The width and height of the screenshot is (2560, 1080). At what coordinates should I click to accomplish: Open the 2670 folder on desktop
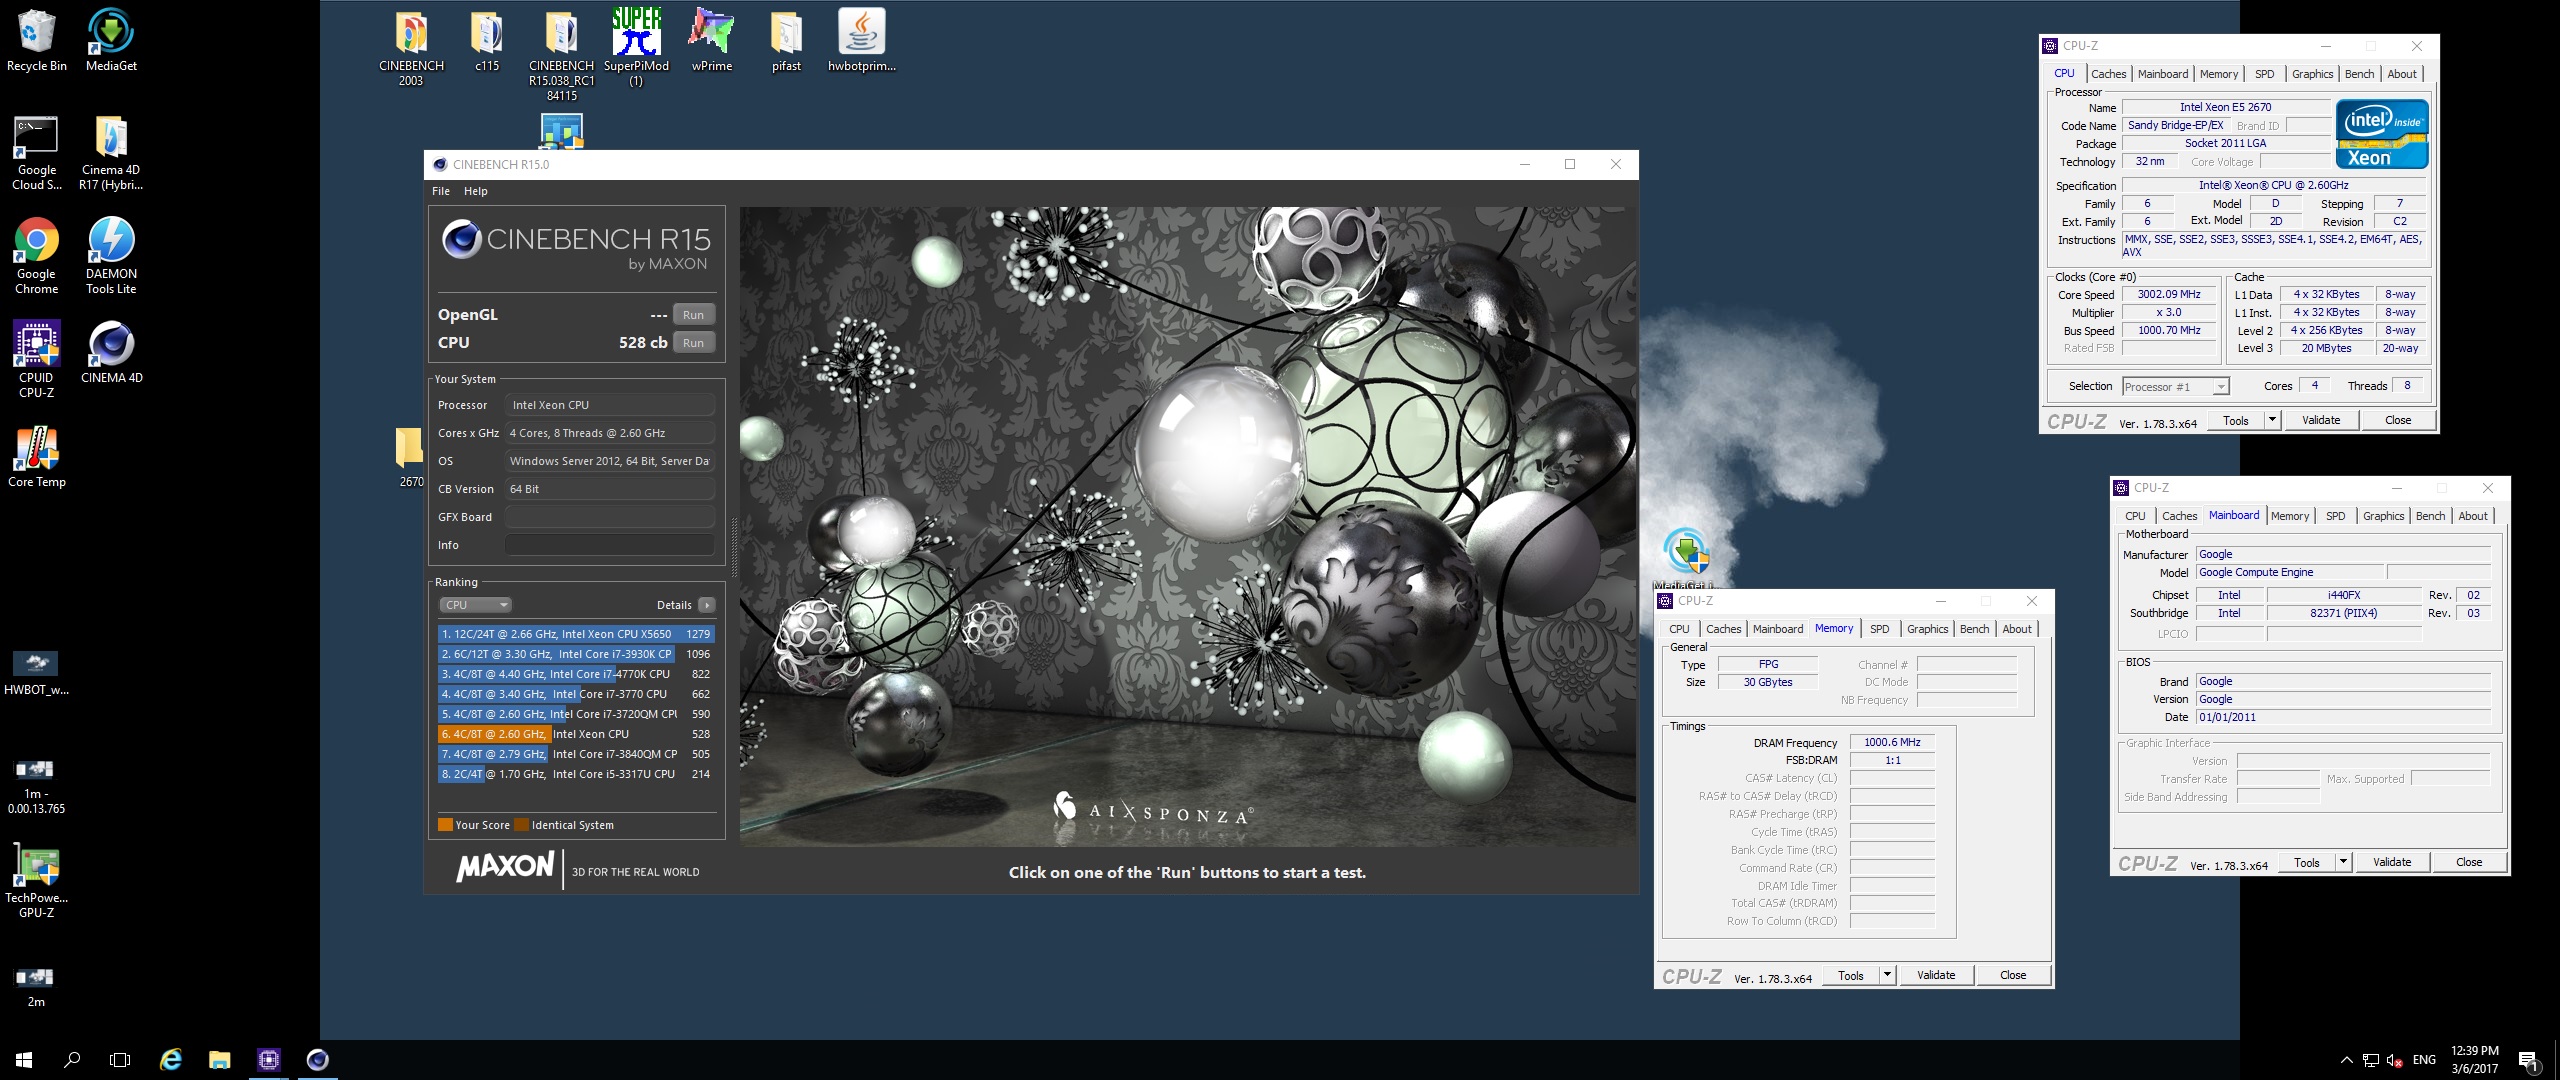(411, 457)
